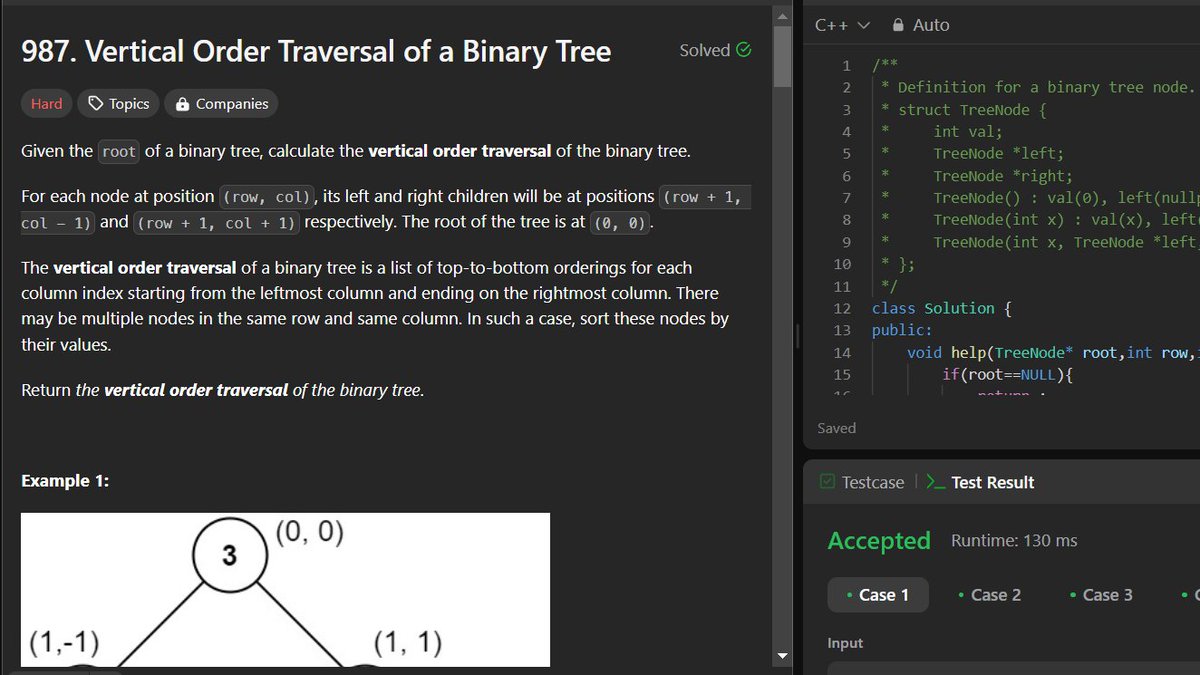1200x675 pixels.
Task: Select the Case 3 tab
Action: [x=1101, y=595]
